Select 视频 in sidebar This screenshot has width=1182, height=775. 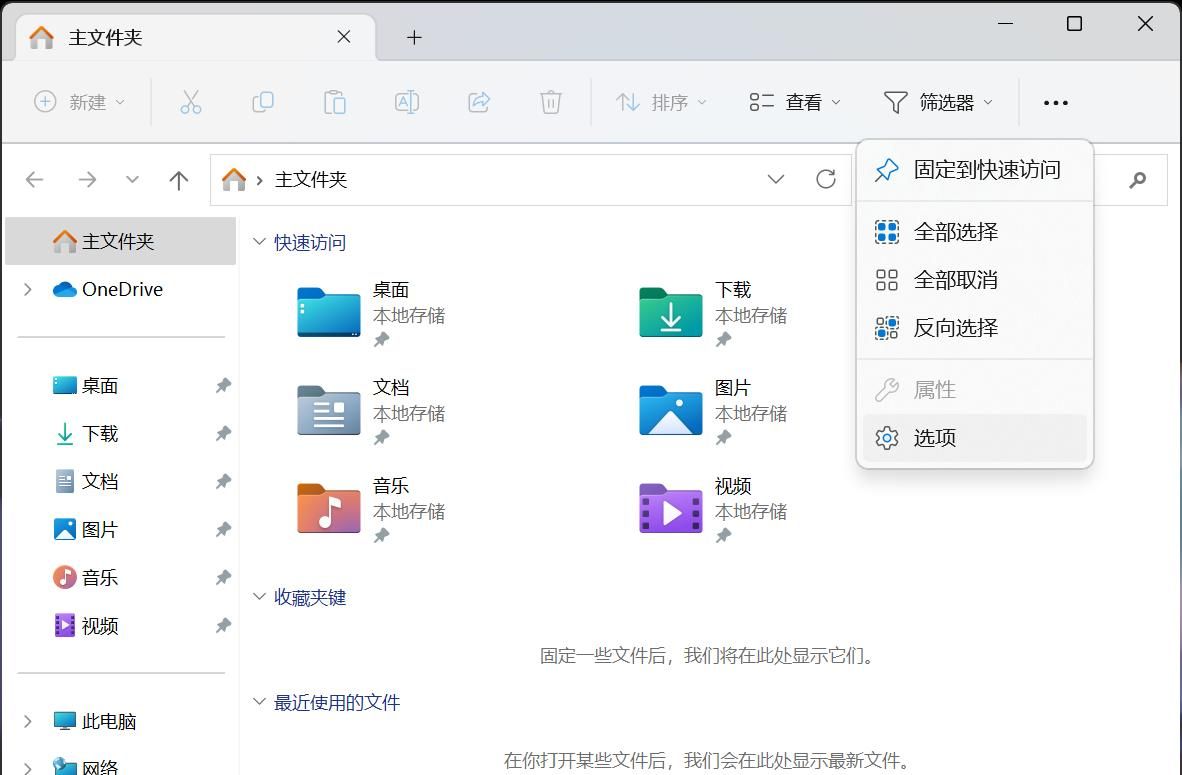121,625
